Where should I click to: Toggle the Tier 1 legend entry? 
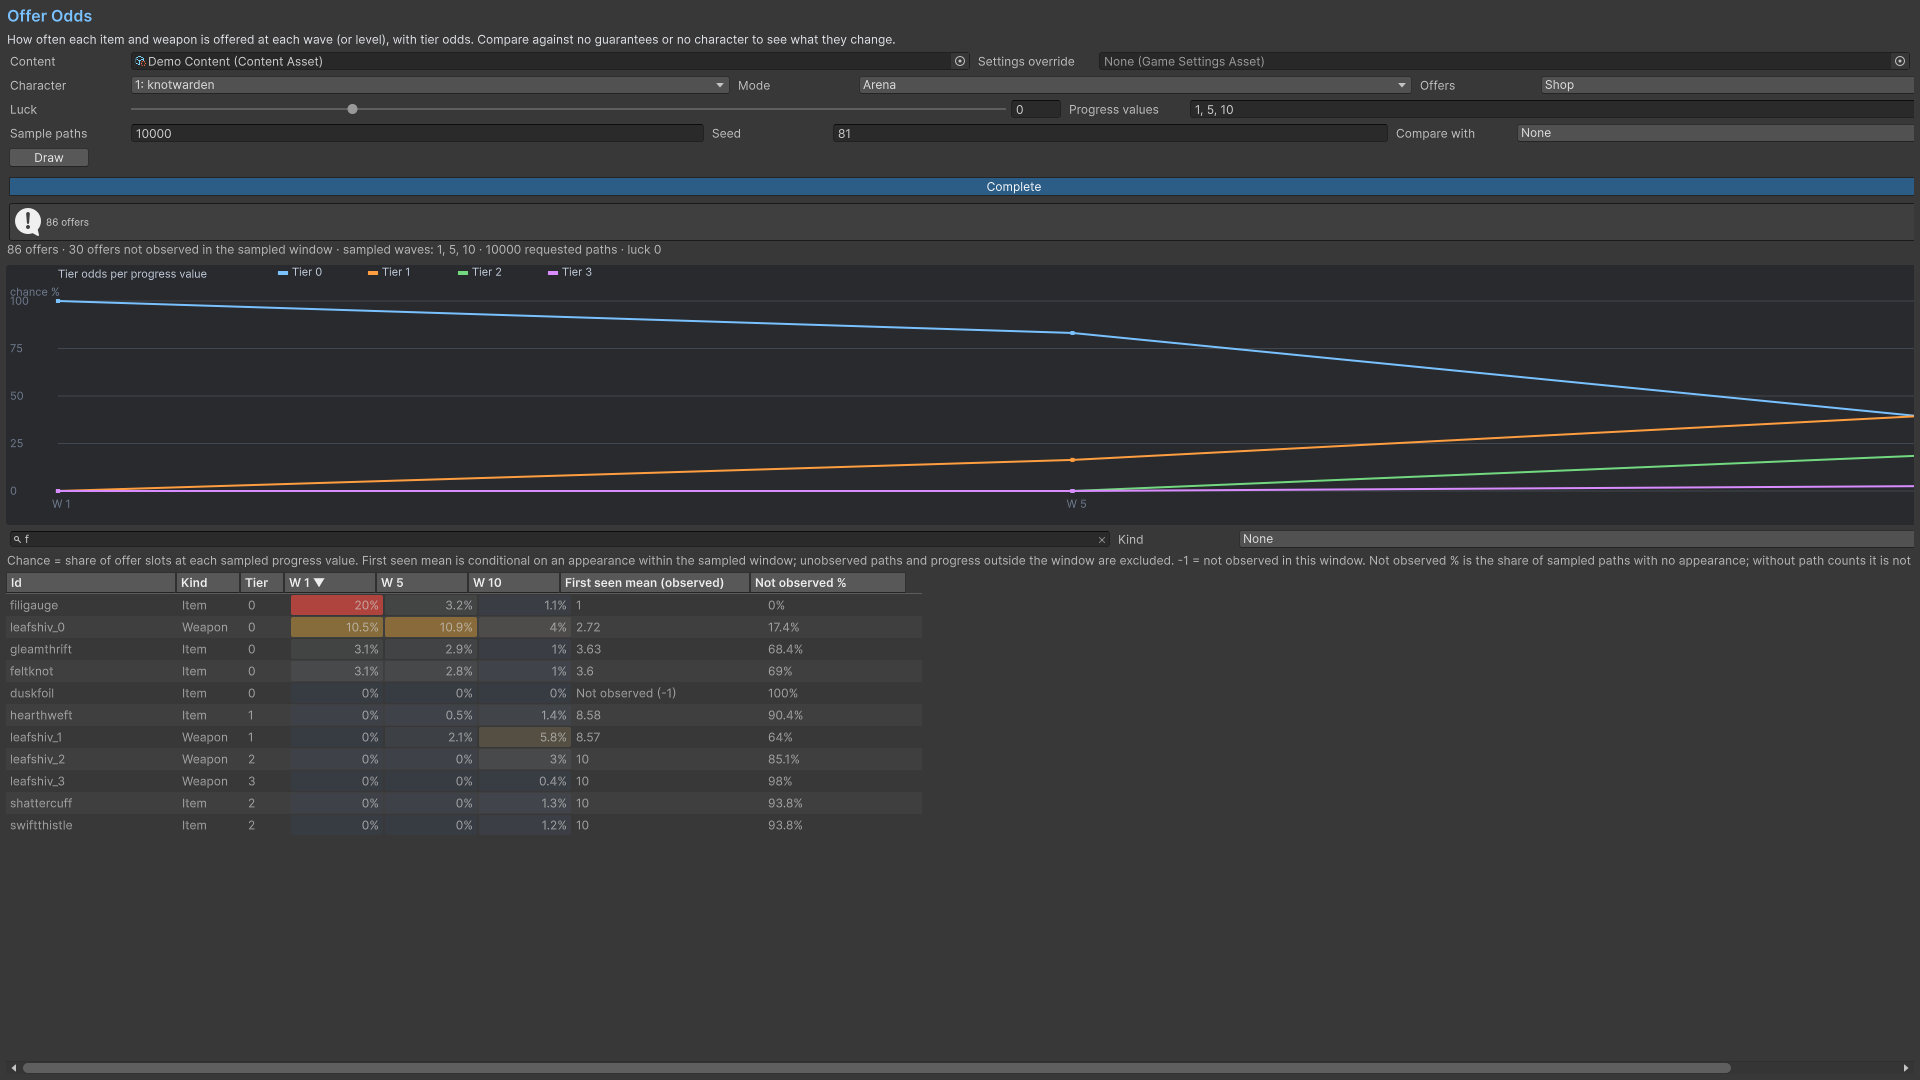pos(389,272)
